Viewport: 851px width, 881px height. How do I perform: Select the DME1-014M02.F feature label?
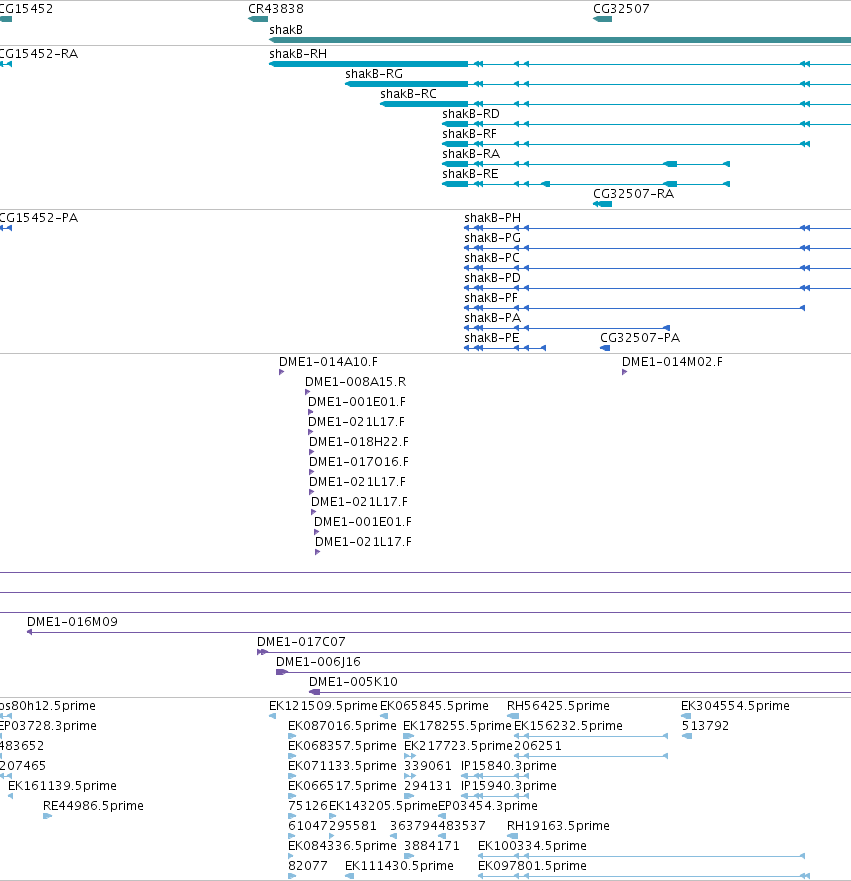pos(672,362)
